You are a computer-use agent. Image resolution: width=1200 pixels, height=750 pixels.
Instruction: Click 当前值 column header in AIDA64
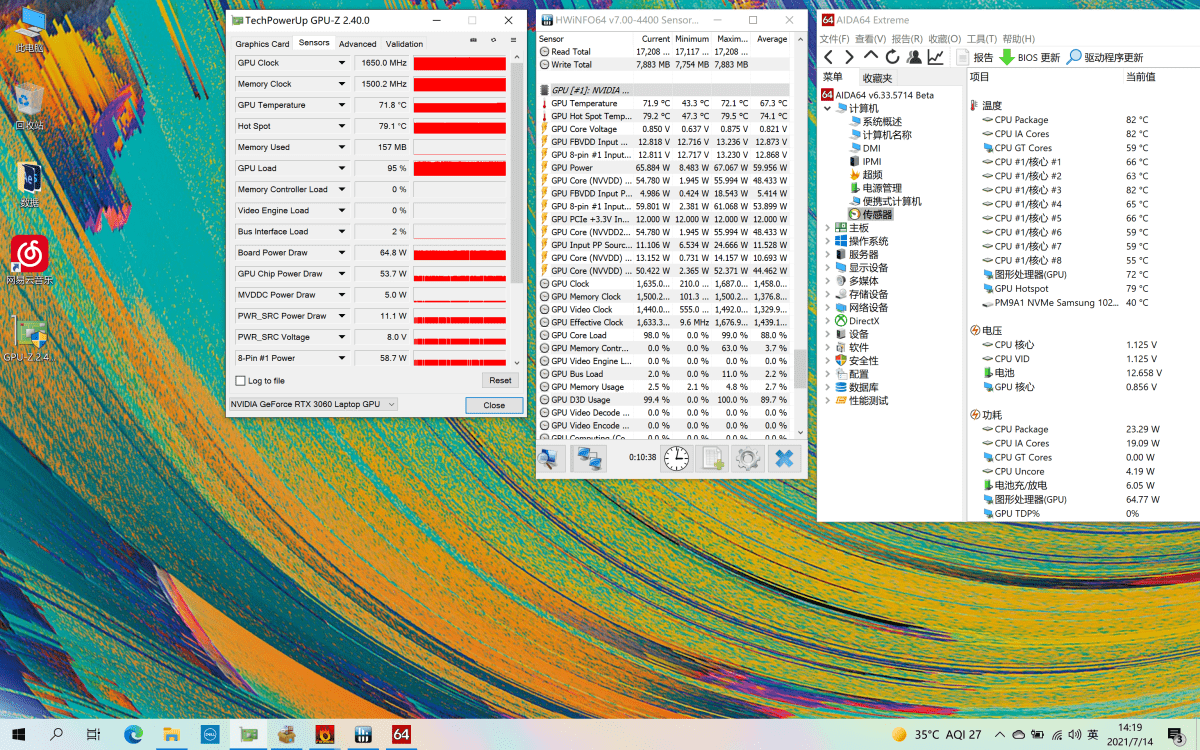click(x=1140, y=76)
